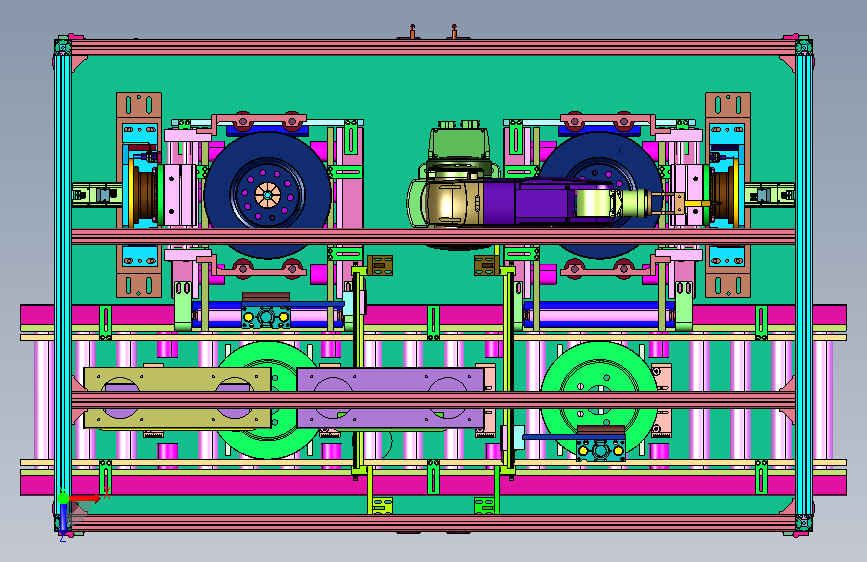Image resolution: width=867 pixels, height=562 pixels.
Task: Pick the right orange pin atop the frame
Action: tap(454, 32)
